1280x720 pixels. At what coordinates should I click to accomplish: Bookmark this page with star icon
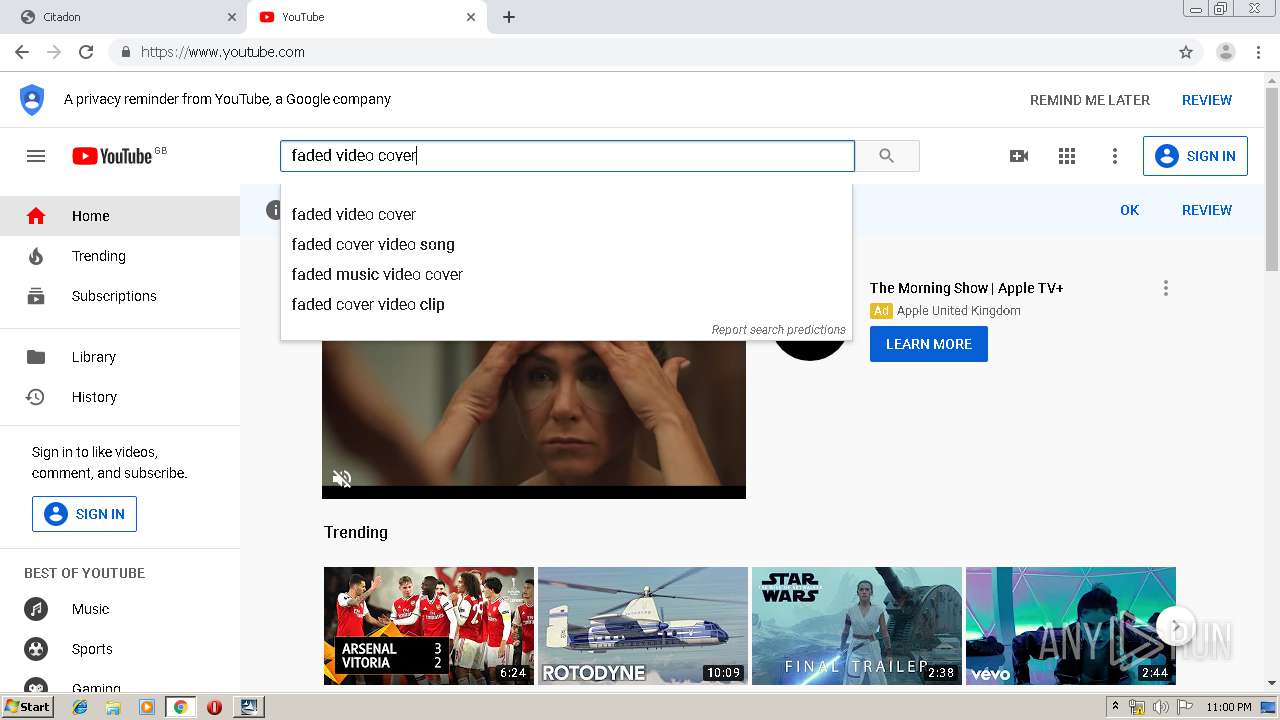point(1186,52)
